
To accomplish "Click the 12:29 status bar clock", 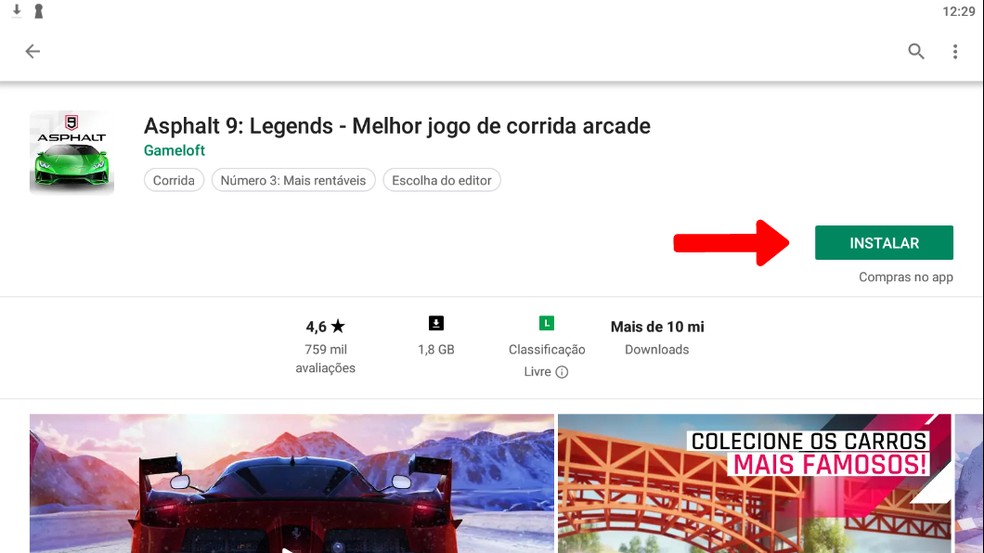I will click(958, 11).
